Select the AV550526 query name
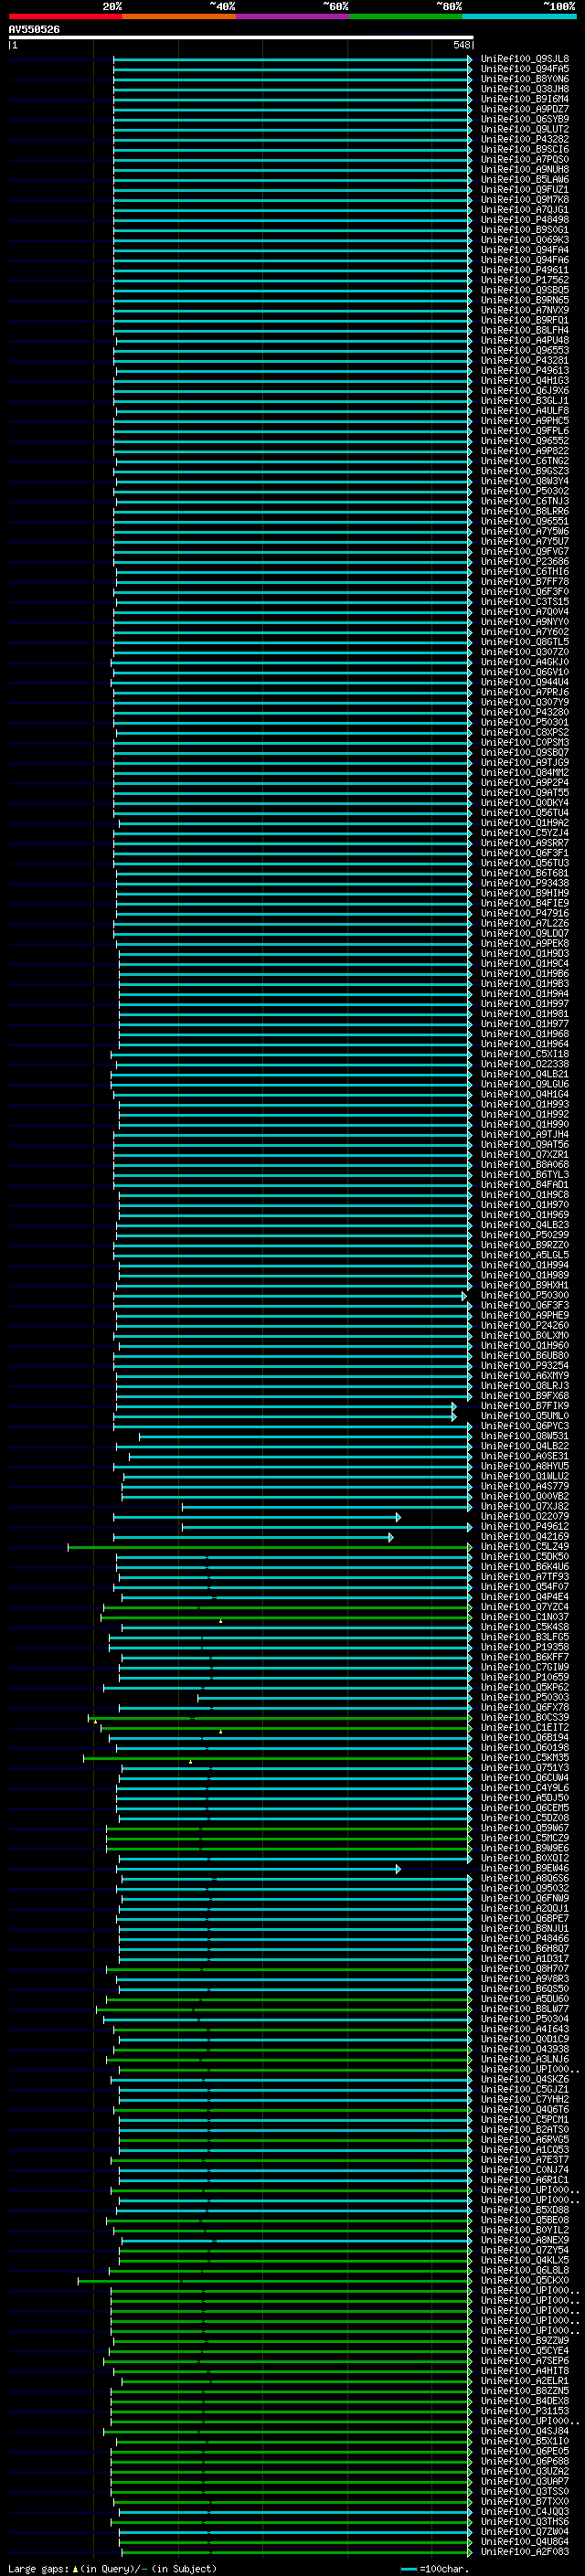Viewport: 585px width, 2576px height. (34, 30)
